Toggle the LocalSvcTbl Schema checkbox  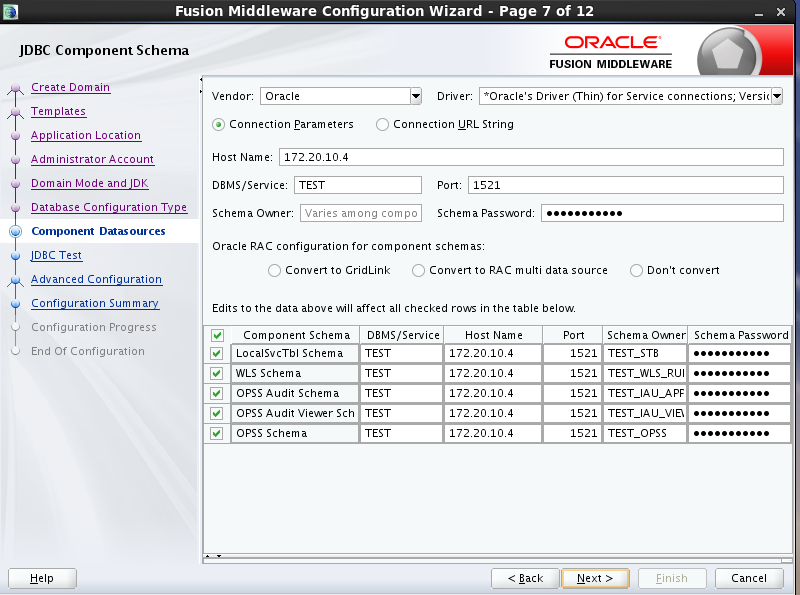pos(216,353)
